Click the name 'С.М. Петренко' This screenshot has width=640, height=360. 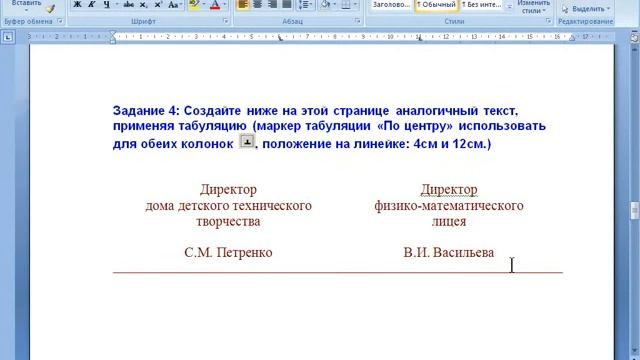228,252
